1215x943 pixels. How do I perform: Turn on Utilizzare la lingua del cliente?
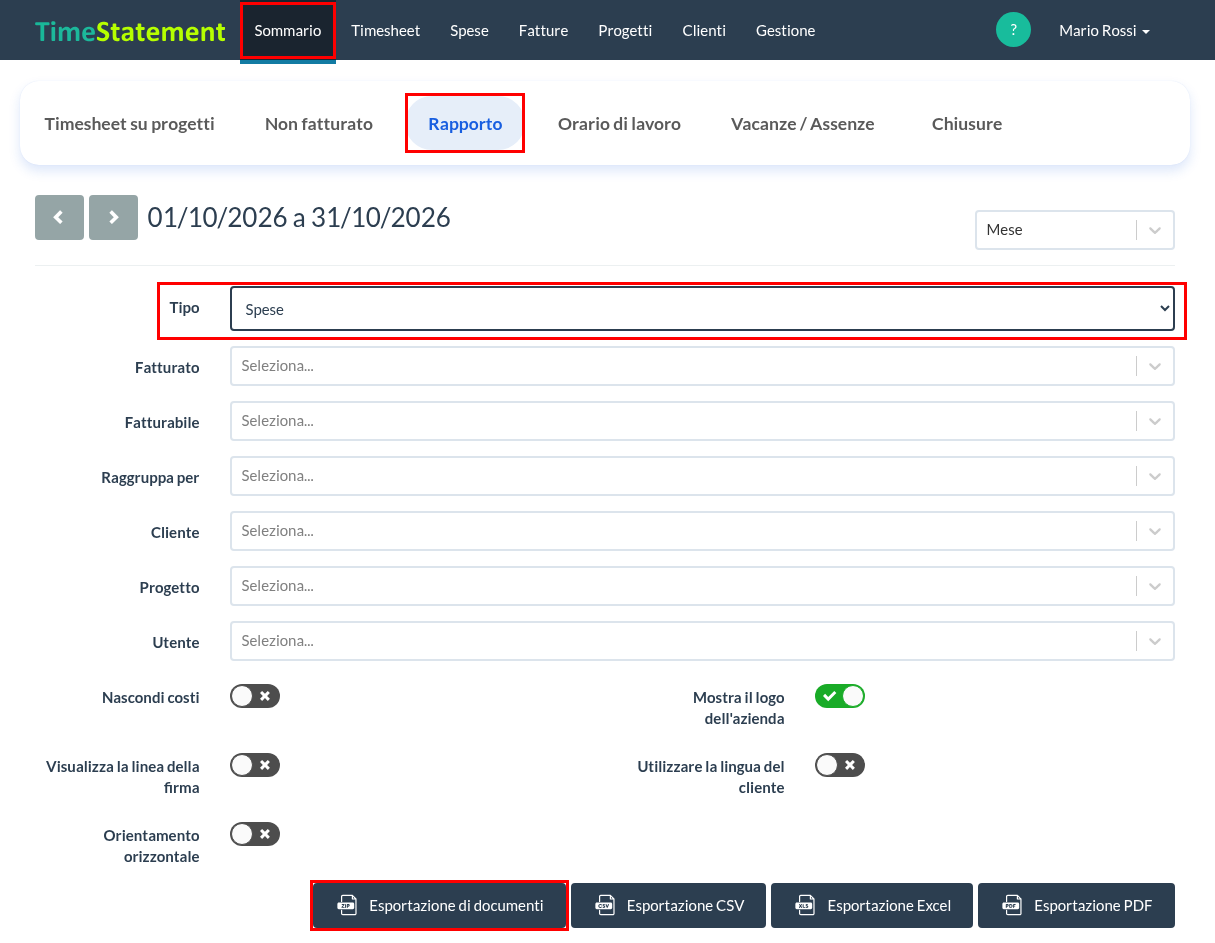[x=840, y=765]
